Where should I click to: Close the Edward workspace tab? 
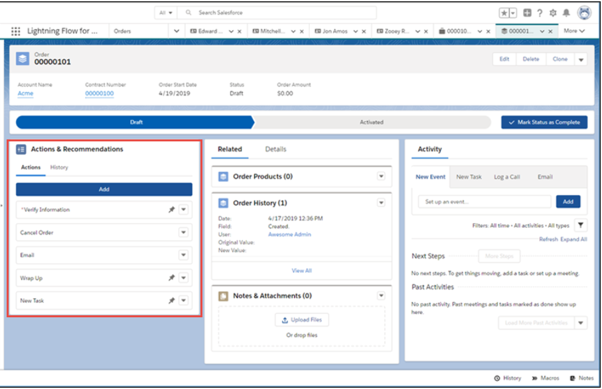[240, 31]
